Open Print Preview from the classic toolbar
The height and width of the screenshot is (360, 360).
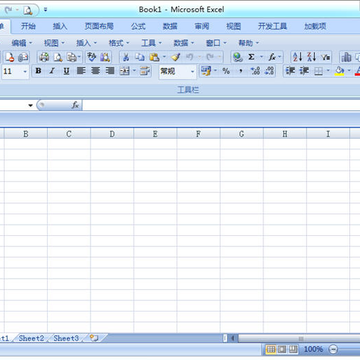tap(58, 57)
